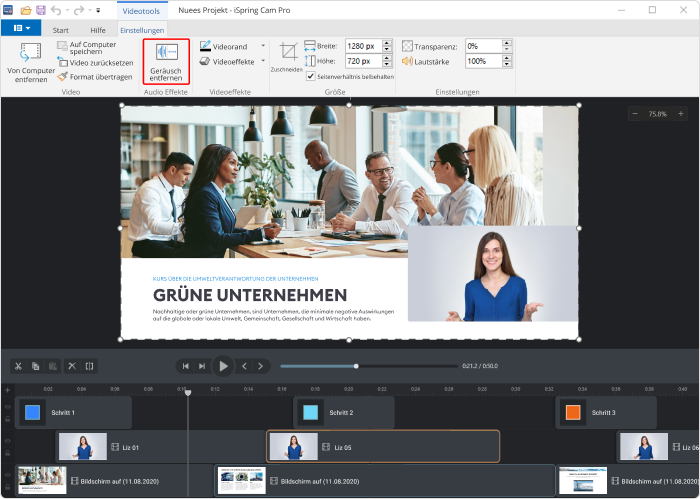Viewport: 700px width, 499px height.
Task: Click the Lautstärke speaker icon
Action: click(x=407, y=61)
